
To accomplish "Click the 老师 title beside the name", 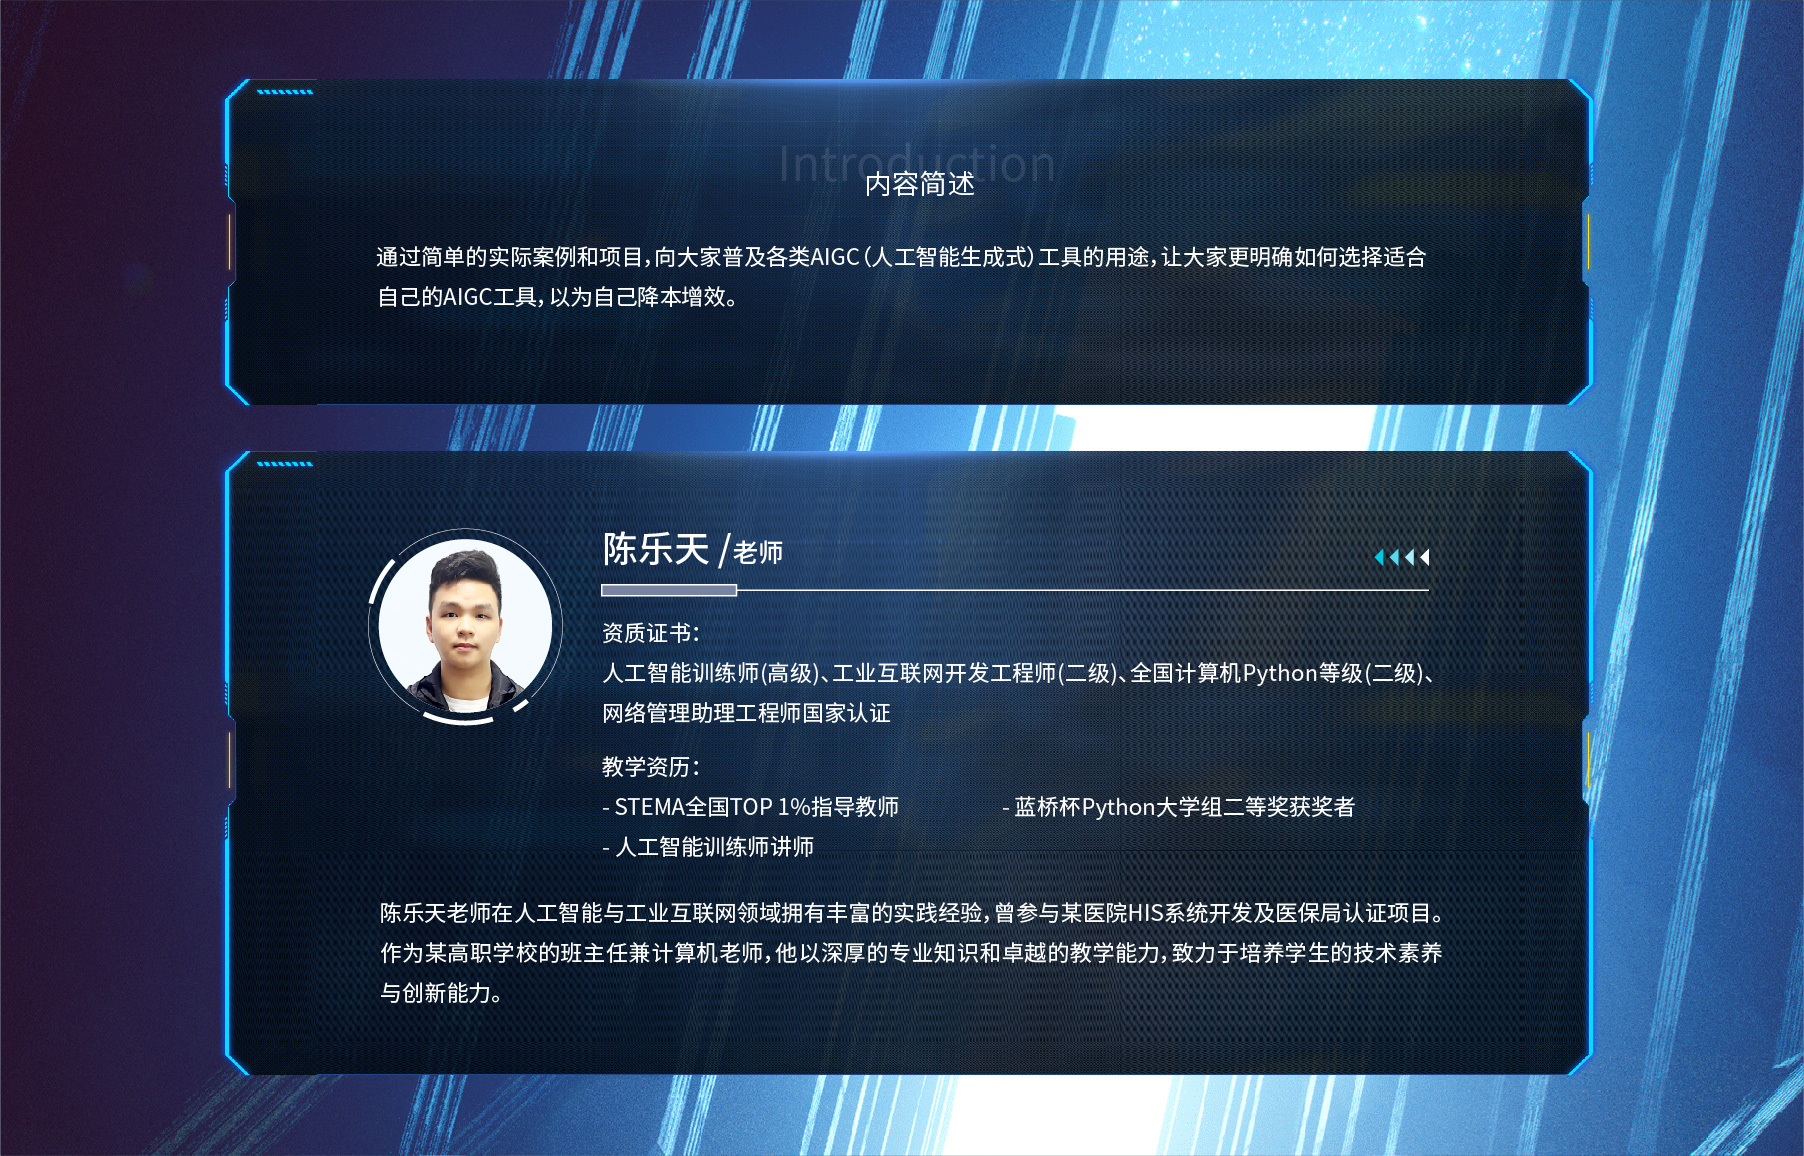I will tap(758, 552).
